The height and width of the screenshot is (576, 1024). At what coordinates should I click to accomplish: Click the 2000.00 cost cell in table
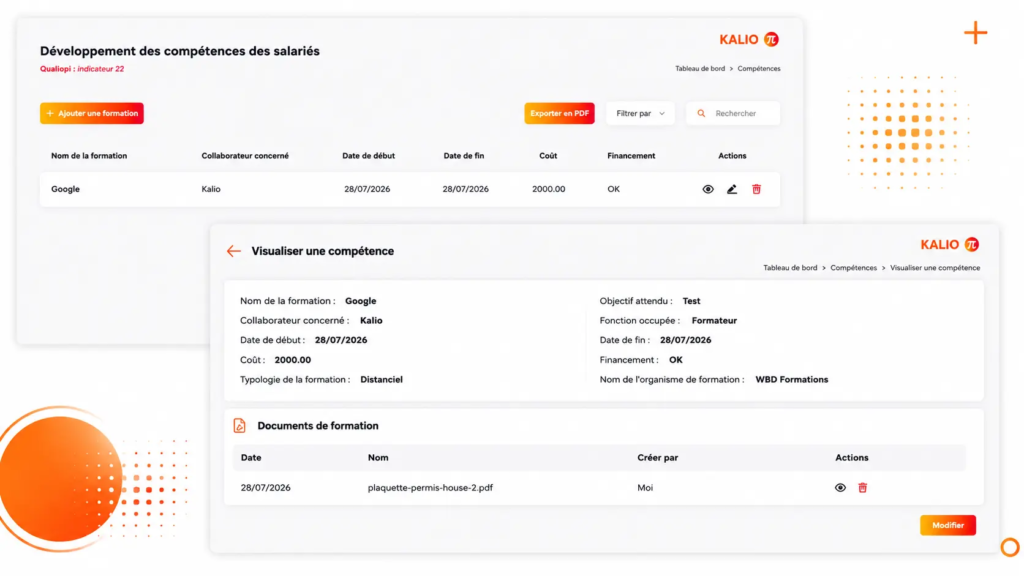click(549, 189)
